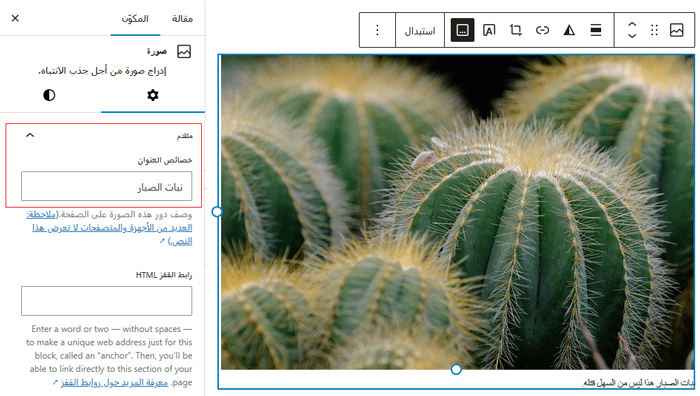Open the learn more about anchor links link
The image size is (700, 396).
coord(114,383)
